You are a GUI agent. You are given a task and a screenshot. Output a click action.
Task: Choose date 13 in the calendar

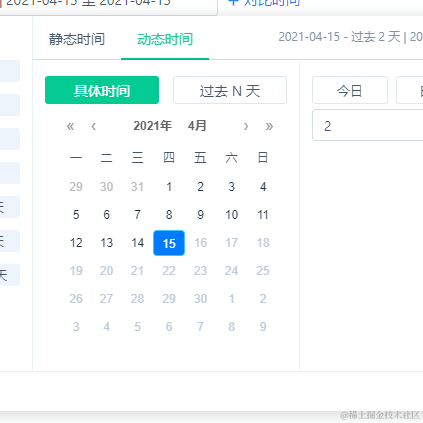click(x=107, y=243)
